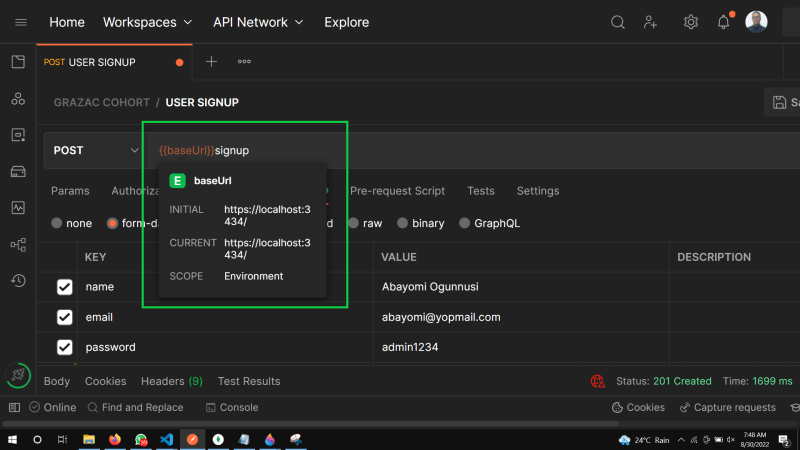Select the raw body type
The image size is (800, 450).
pos(354,223)
